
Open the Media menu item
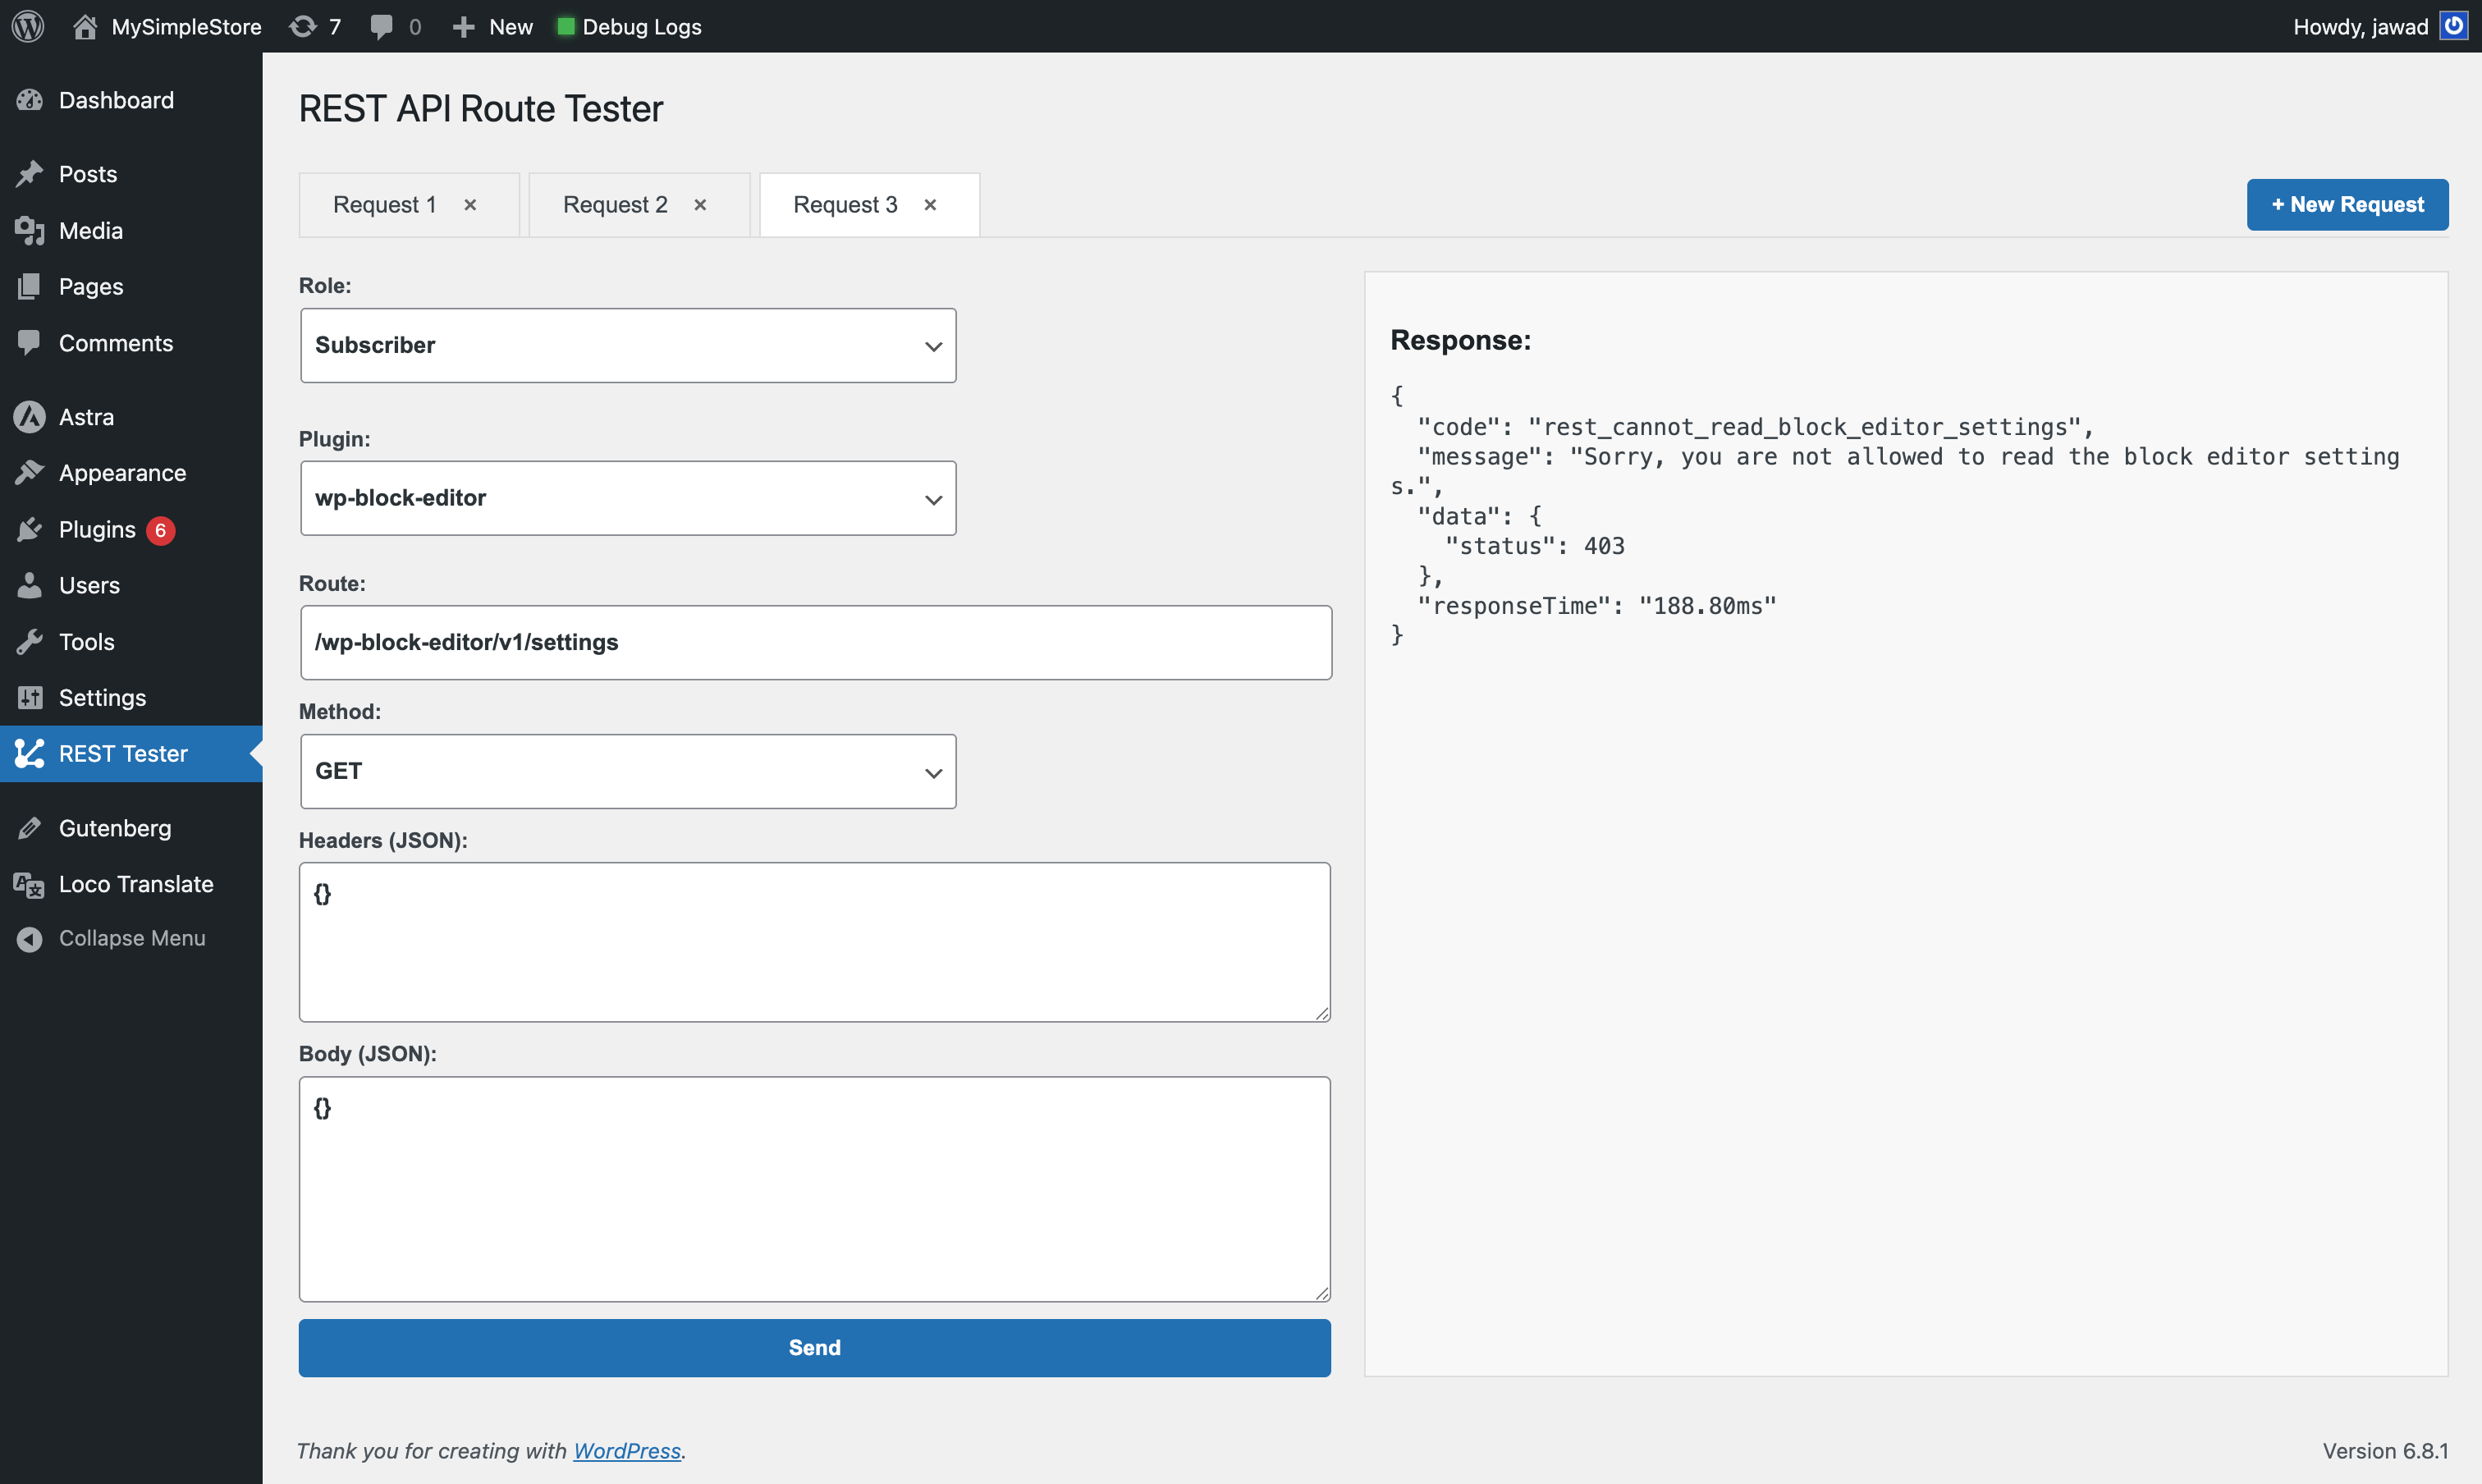[131, 231]
